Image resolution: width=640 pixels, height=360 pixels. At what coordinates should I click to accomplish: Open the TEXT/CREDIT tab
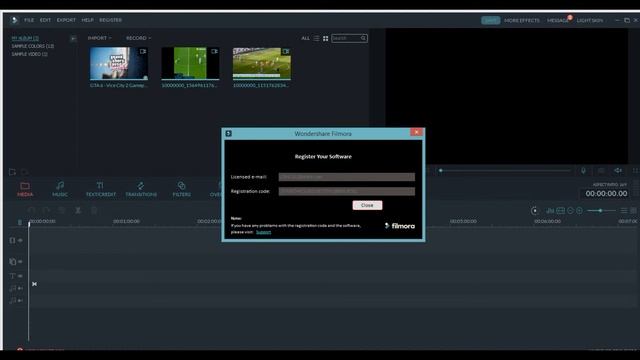(x=100, y=190)
